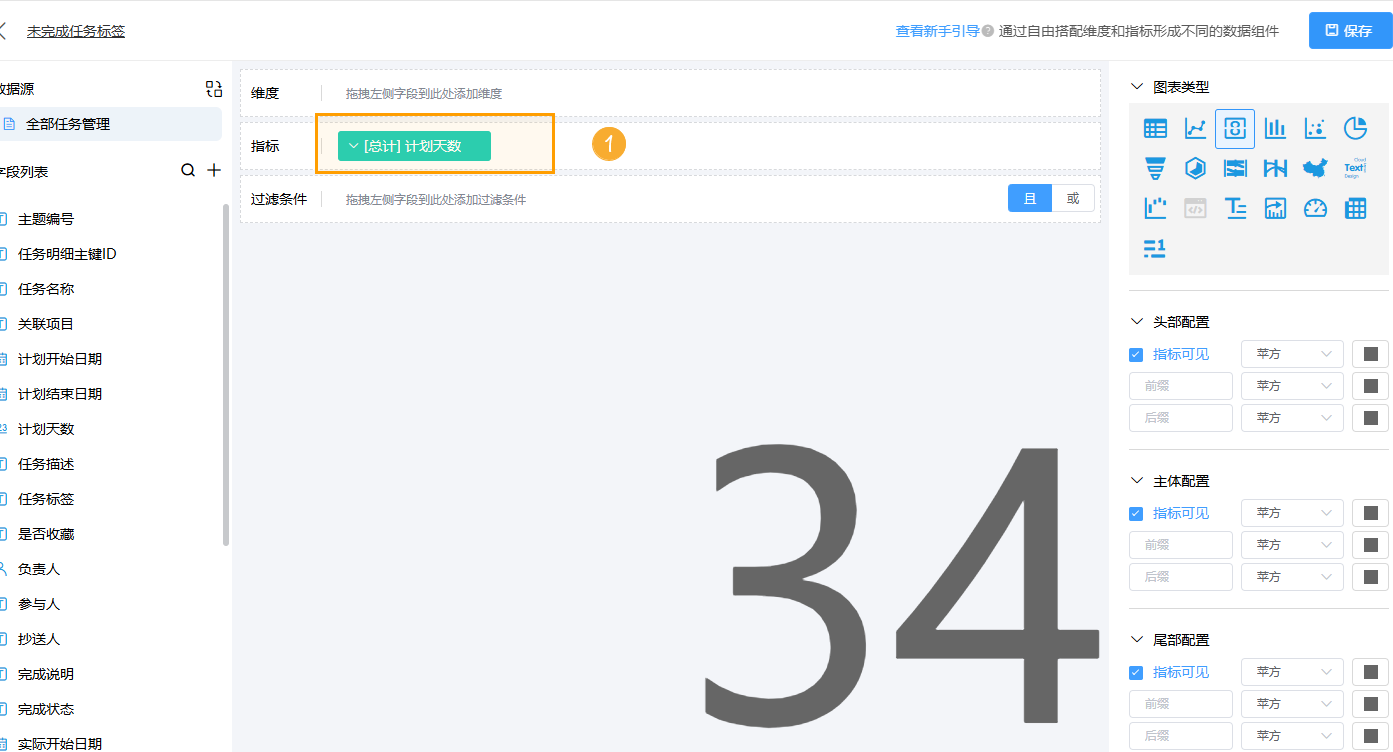Disable 指标可见 in 尾部配置 section
The width and height of the screenshot is (1393, 752).
(x=1136, y=672)
